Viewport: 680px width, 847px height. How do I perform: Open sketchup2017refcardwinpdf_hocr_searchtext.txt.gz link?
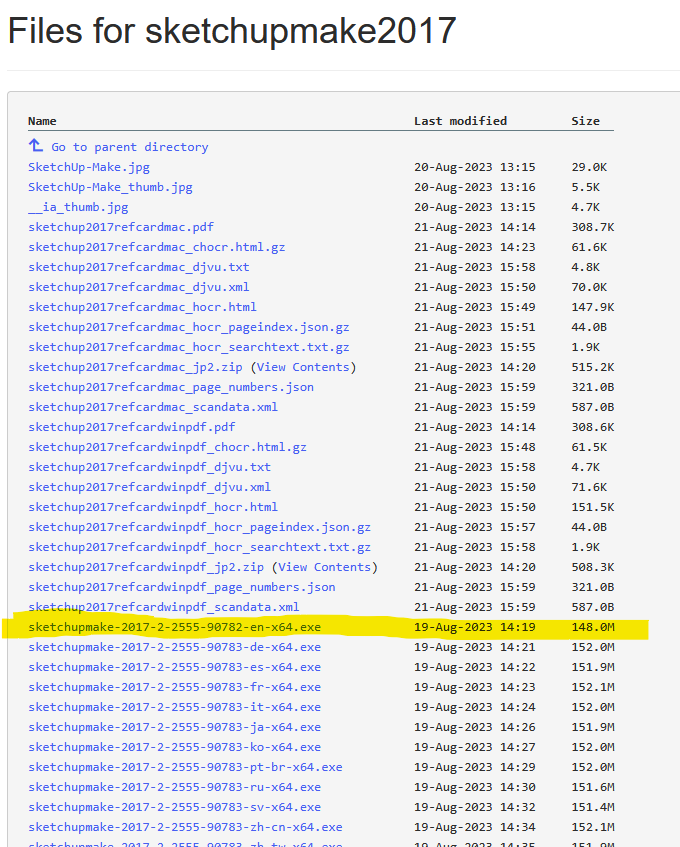pyautogui.click(x=199, y=547)
